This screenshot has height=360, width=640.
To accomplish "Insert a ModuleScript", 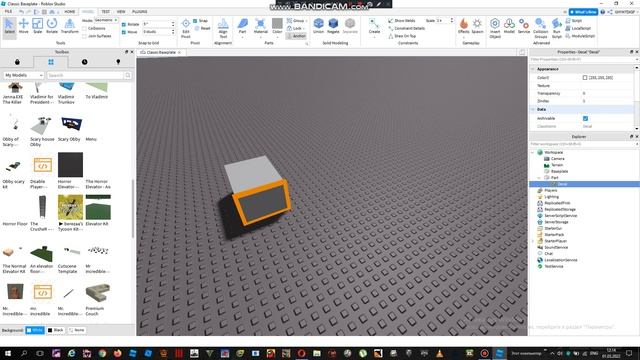I will pos(580,36).
